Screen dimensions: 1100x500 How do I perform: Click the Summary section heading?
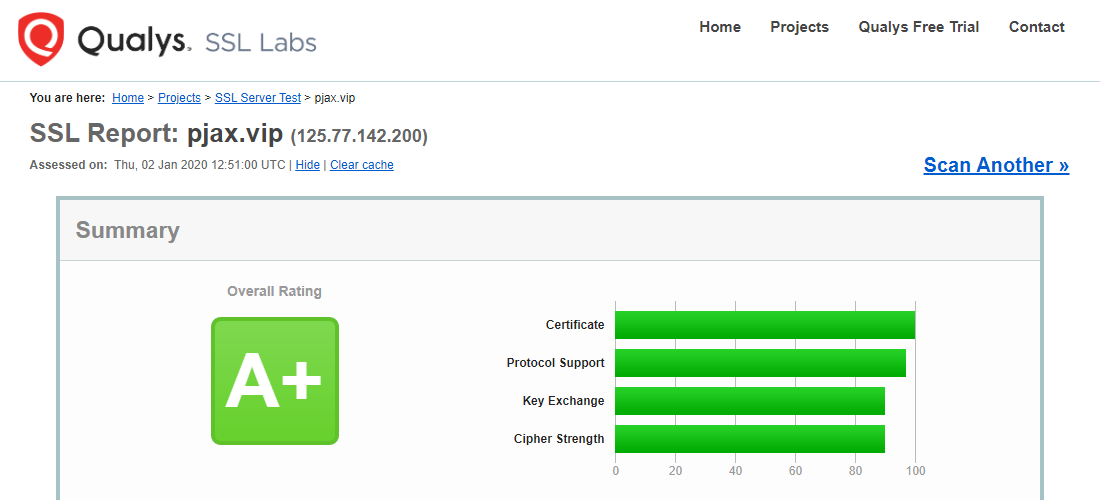coord(128,230)
